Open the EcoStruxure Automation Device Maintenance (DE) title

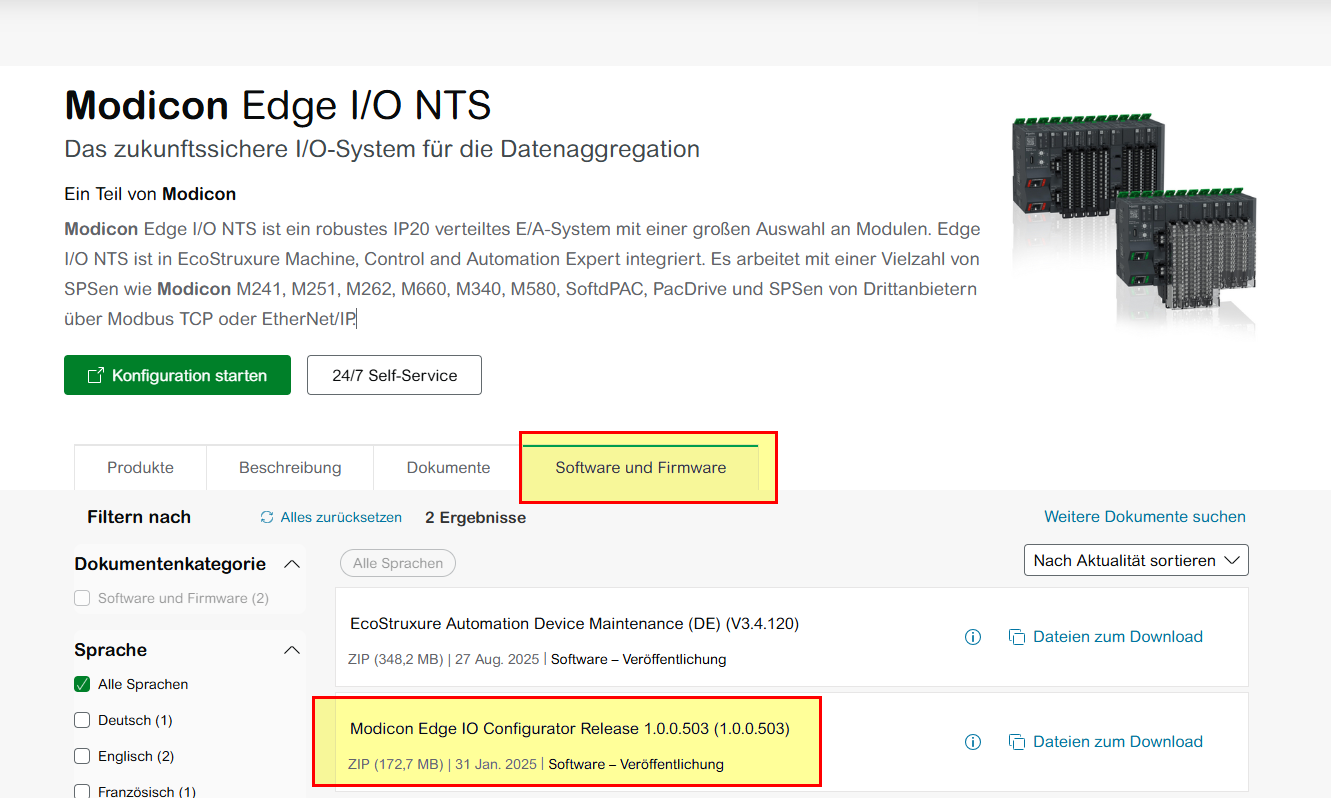pyautogui.click(x=574, y=624)
